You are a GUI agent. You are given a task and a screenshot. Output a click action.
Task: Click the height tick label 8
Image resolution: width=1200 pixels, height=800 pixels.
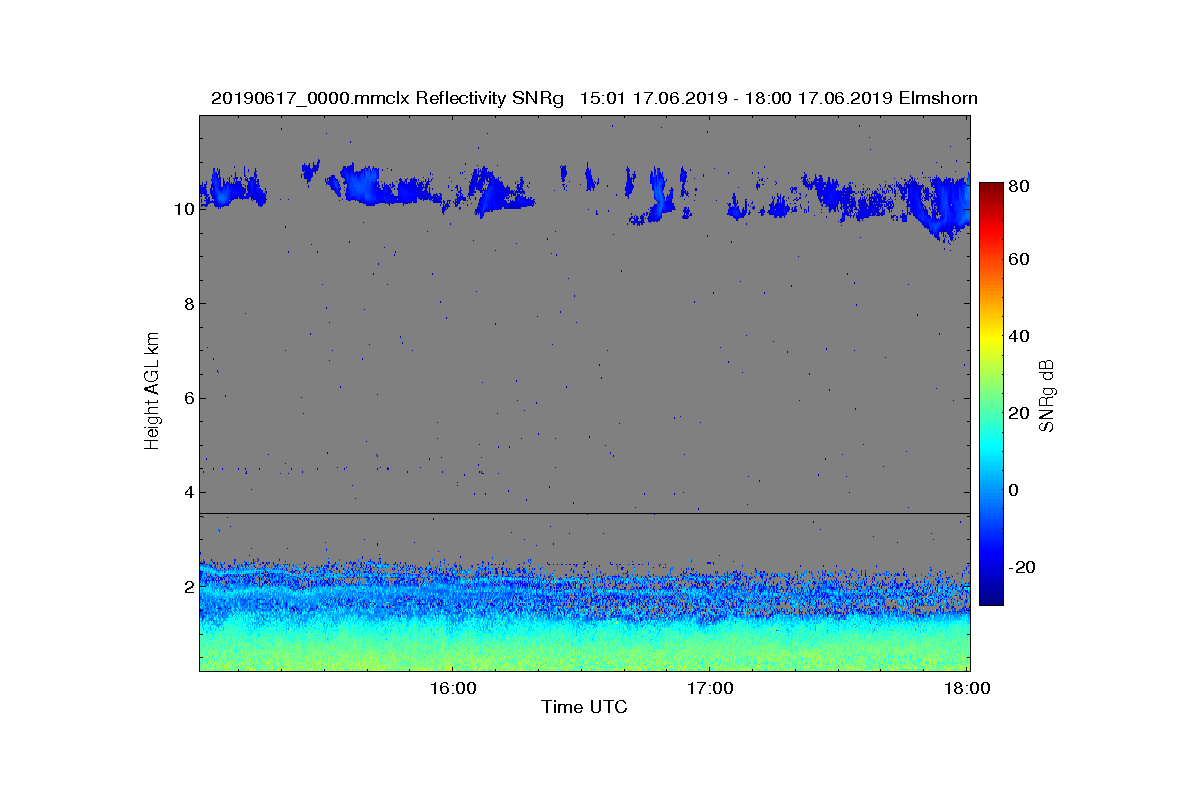188,303
